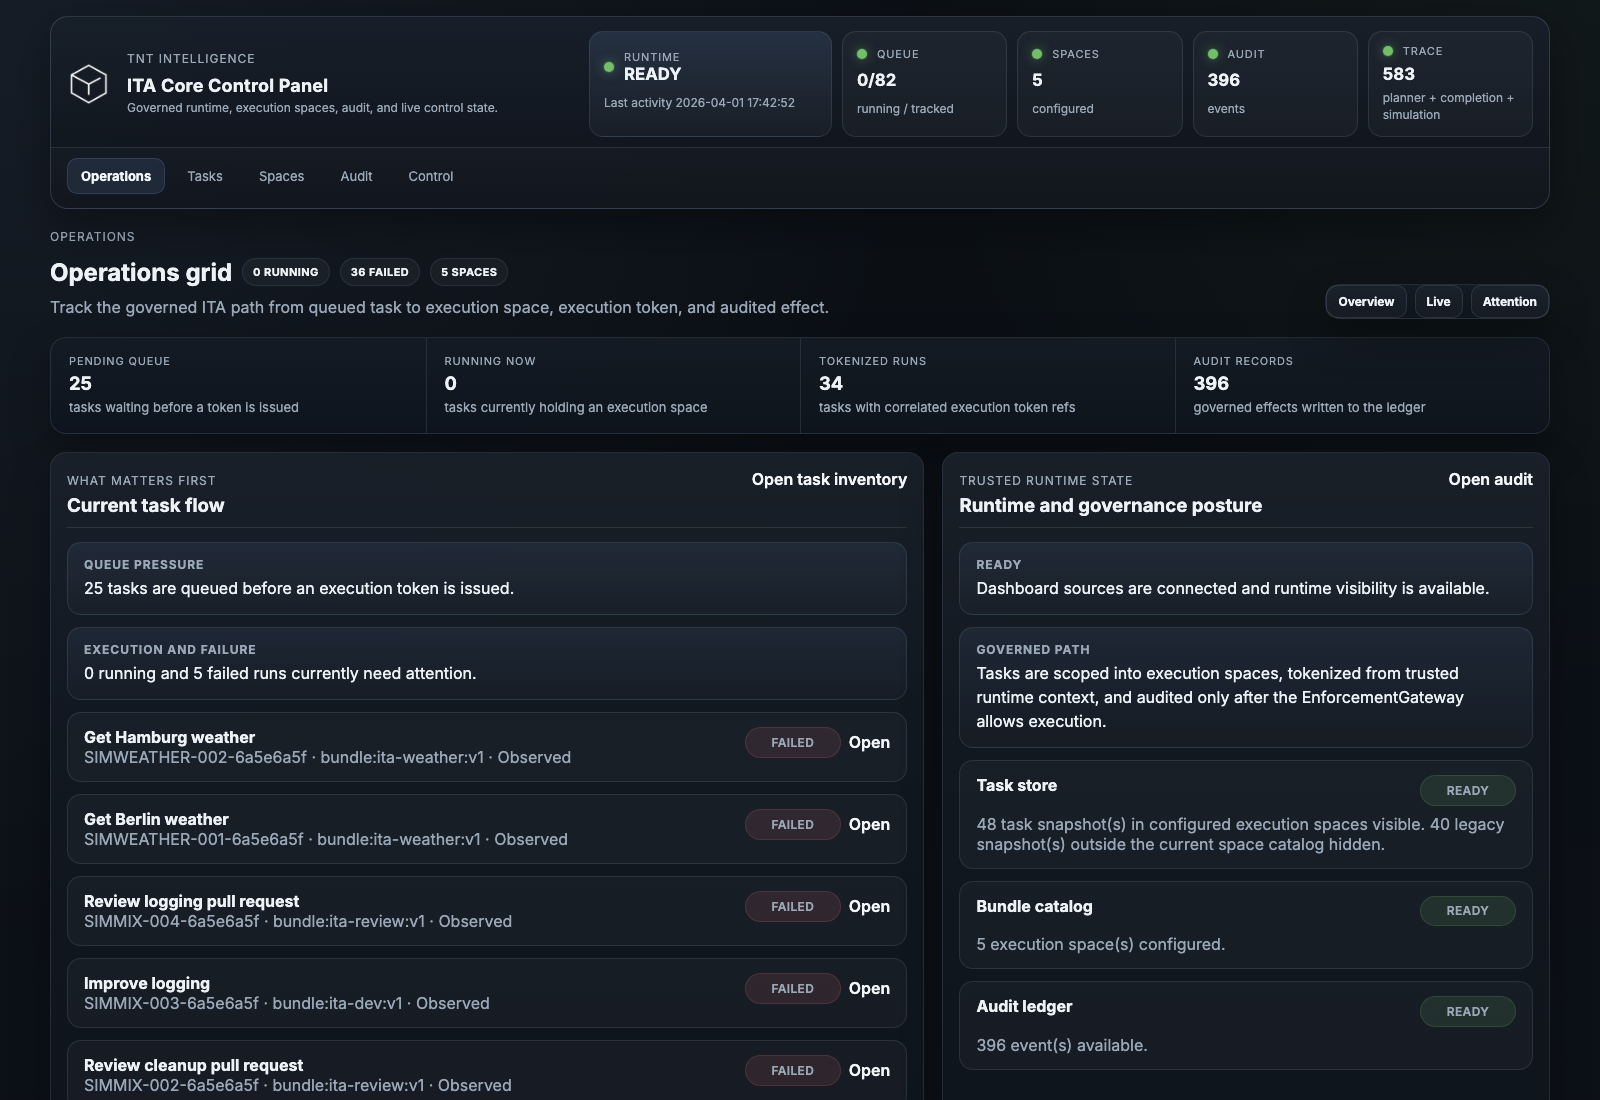This screenshot has width=1600, height=1100.
Task: Click the FAILED badge on Get Hamburg weather
Action: pyautogui.click(x=792, y=742)
